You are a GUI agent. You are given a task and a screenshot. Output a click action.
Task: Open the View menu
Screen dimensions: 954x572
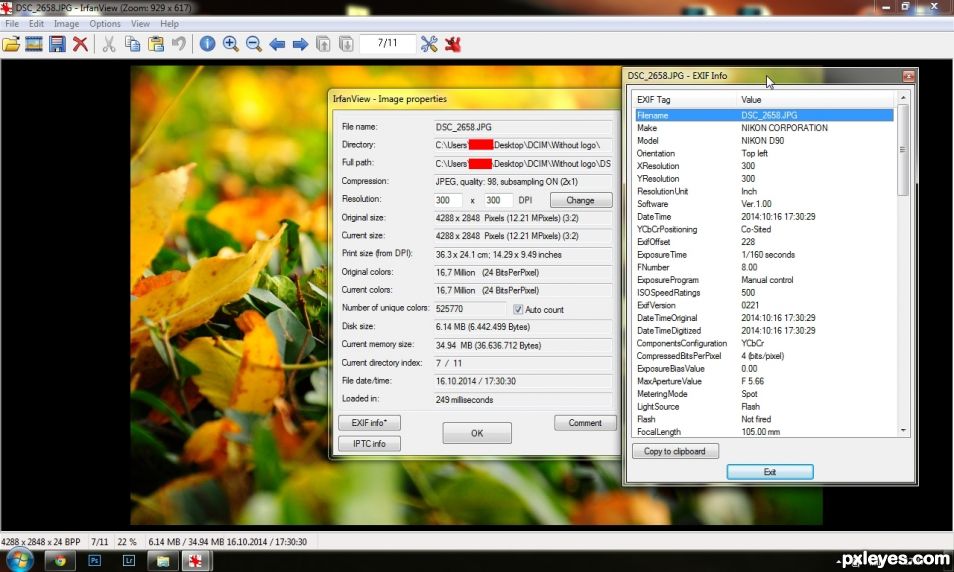tap(140, 24)
